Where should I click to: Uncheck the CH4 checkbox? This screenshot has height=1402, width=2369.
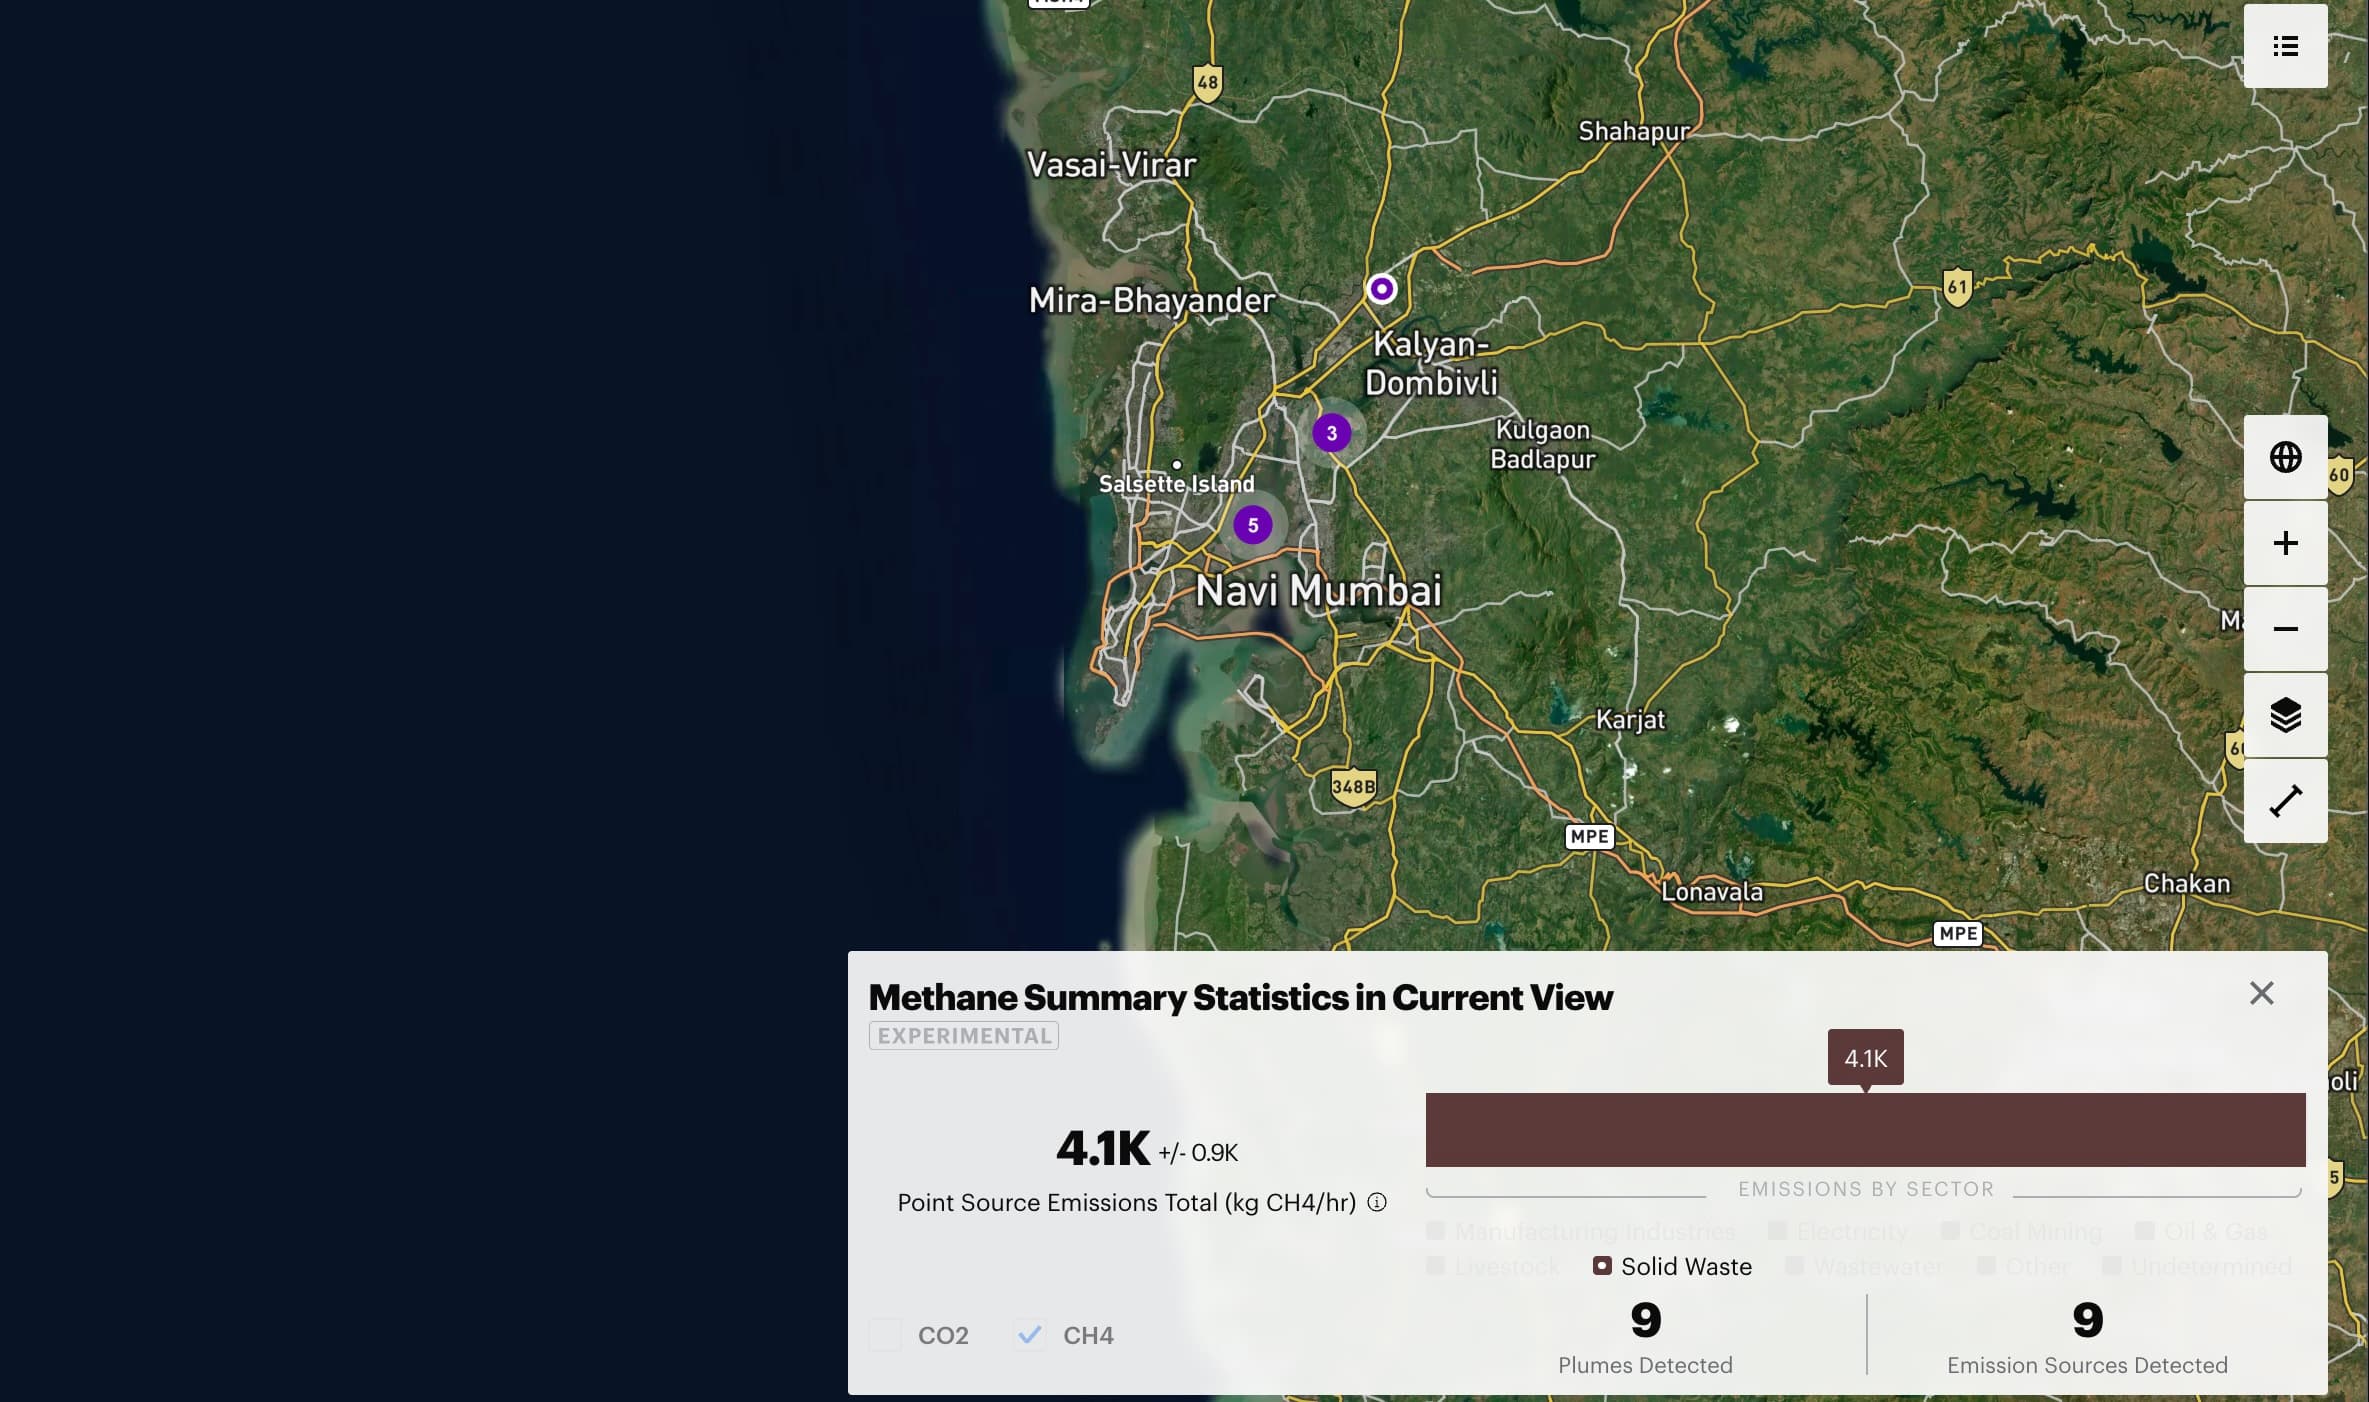[1029, 1335]
